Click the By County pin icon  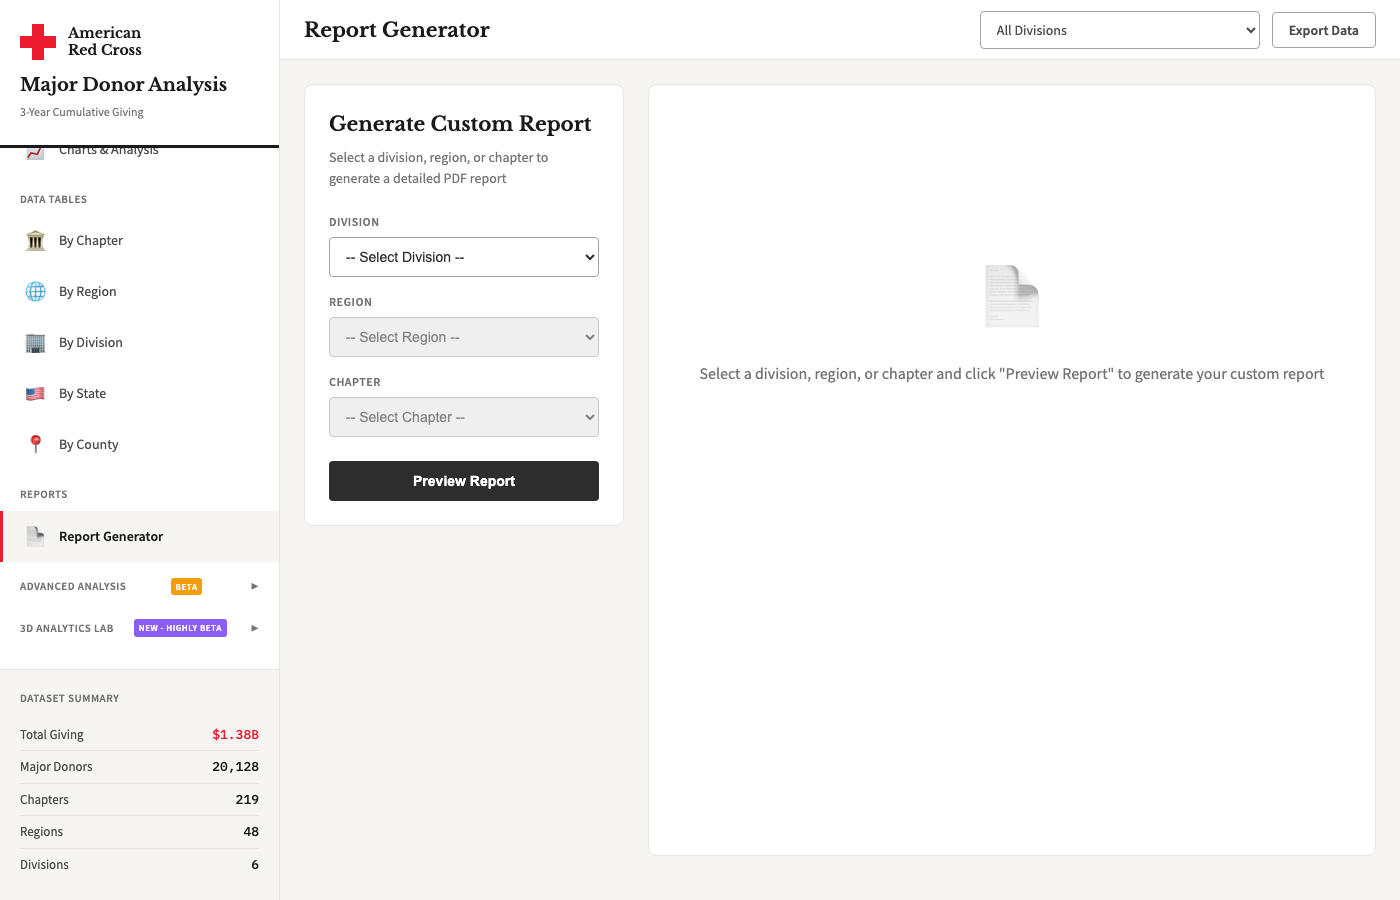[x=35, y=445]
